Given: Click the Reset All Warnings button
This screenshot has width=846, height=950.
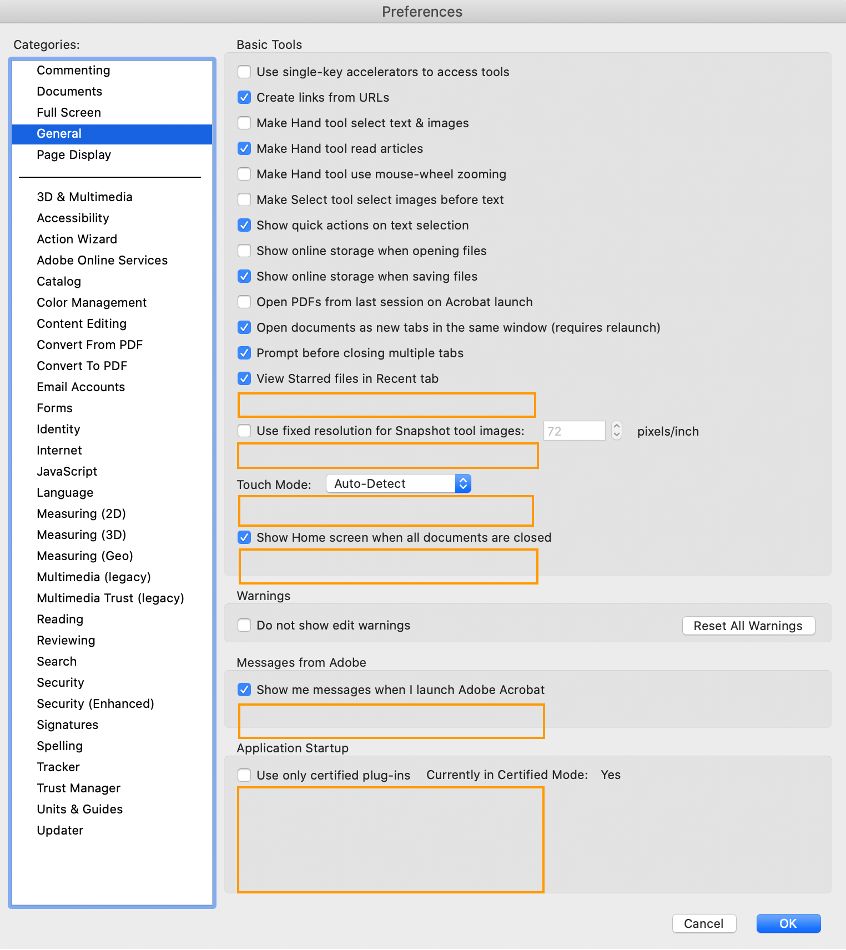Looking at the screenshot, I should (748, 625).
